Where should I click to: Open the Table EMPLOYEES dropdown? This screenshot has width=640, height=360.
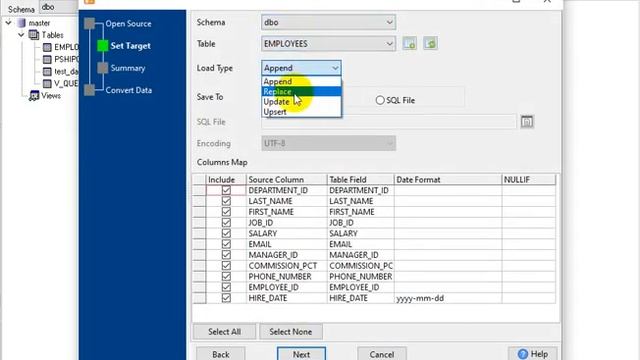pos(328,44)
